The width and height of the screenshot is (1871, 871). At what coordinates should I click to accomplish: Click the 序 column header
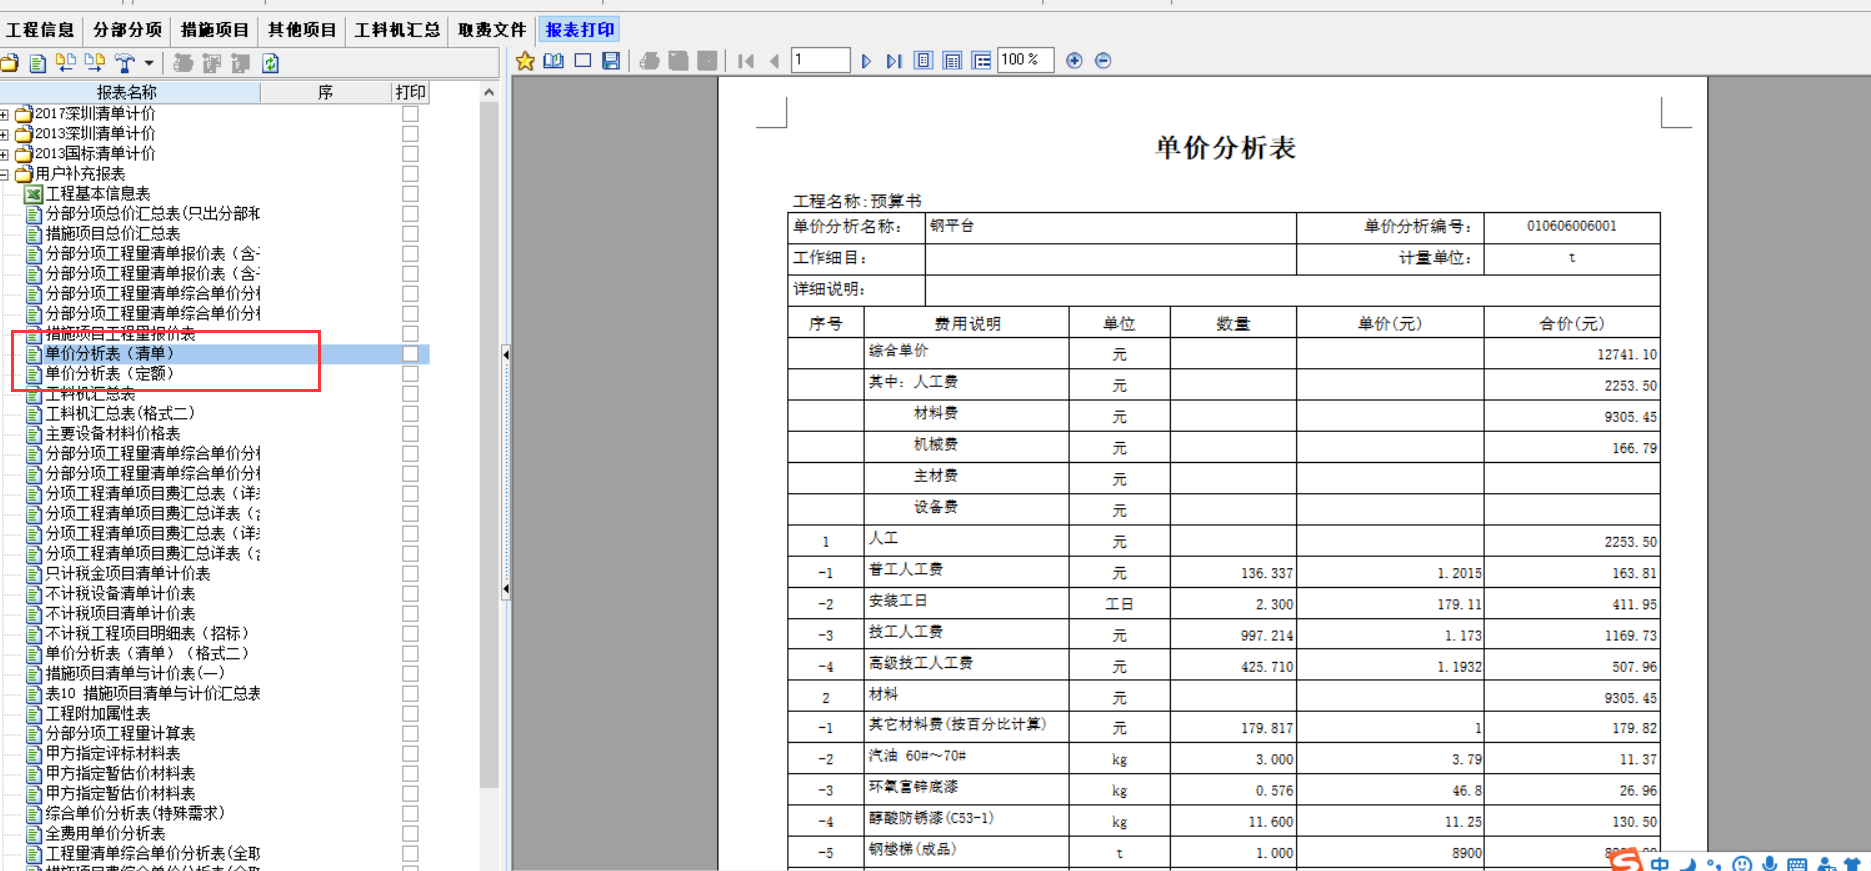pos(325,92)
